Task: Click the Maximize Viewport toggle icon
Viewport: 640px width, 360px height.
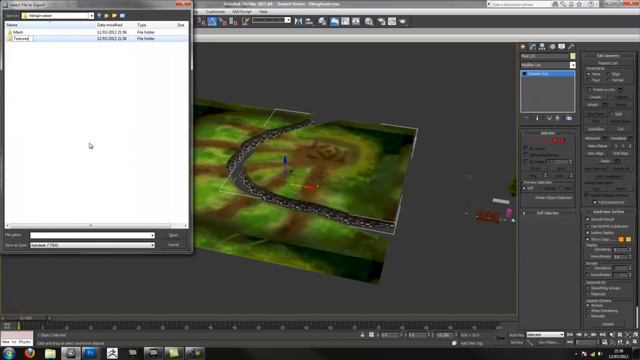Action: click(x=636, y=342)
